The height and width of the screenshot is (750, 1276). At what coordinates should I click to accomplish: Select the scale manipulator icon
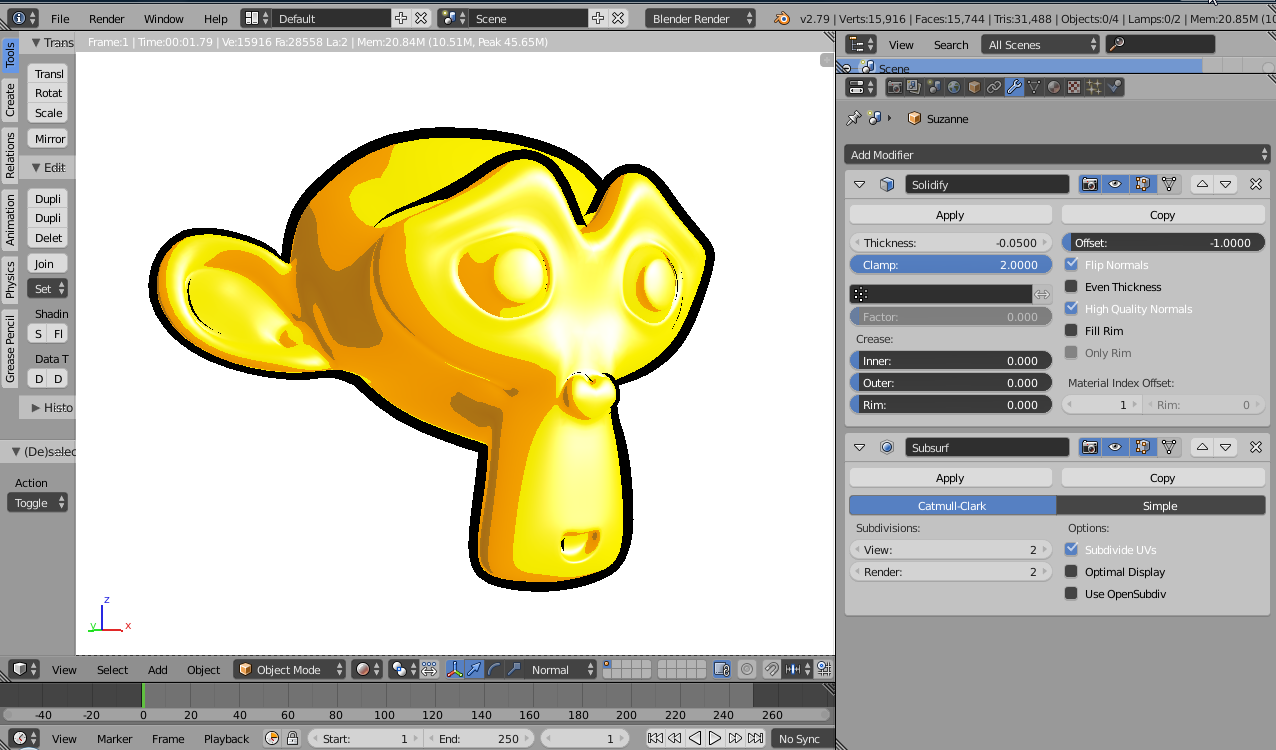515,669
